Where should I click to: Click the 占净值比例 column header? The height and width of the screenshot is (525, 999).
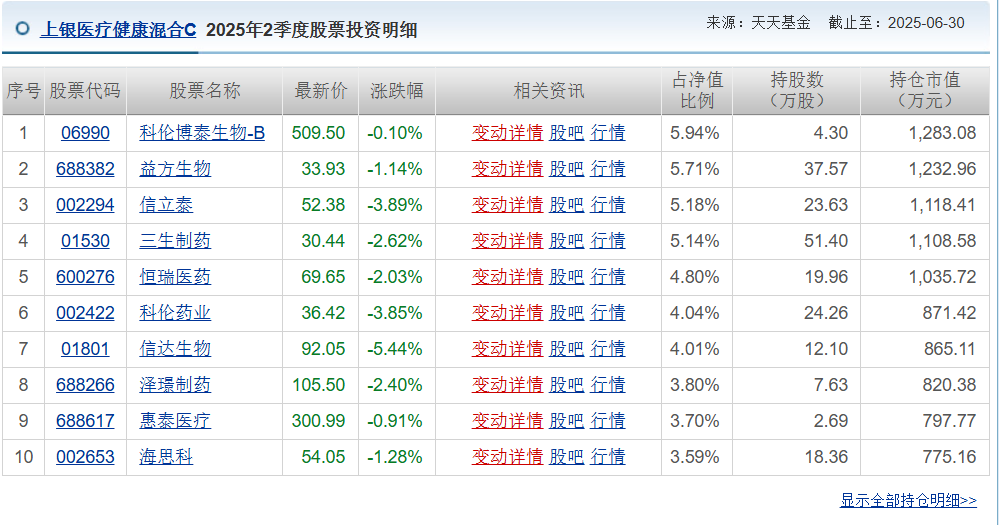[697, 90]
